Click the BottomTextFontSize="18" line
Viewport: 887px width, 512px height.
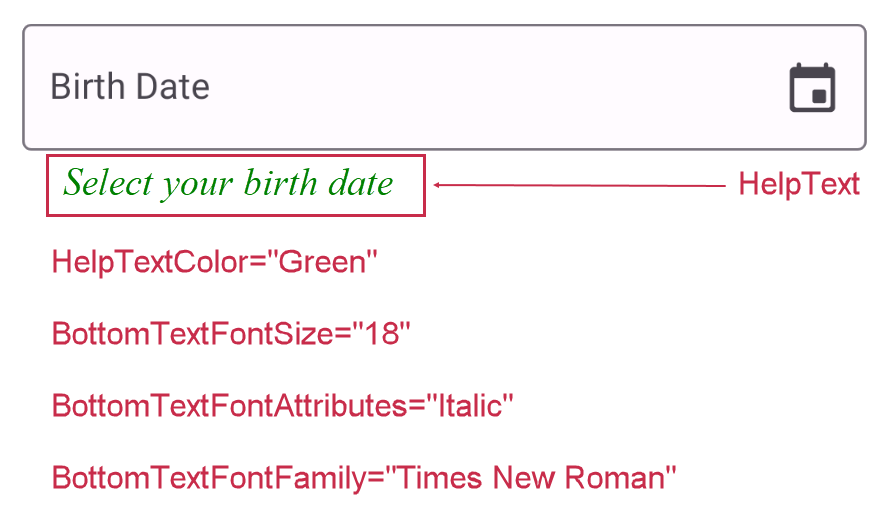[231, 334]
